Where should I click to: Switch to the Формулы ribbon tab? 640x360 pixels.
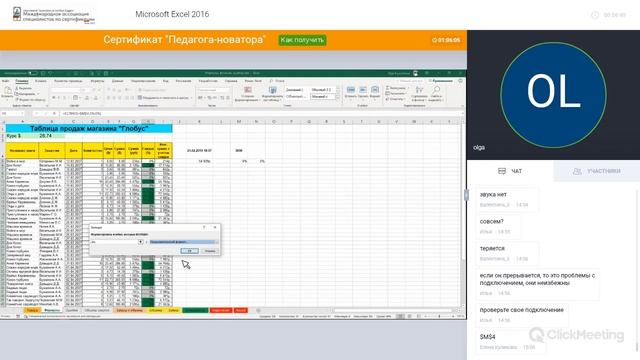coord(97,81)
